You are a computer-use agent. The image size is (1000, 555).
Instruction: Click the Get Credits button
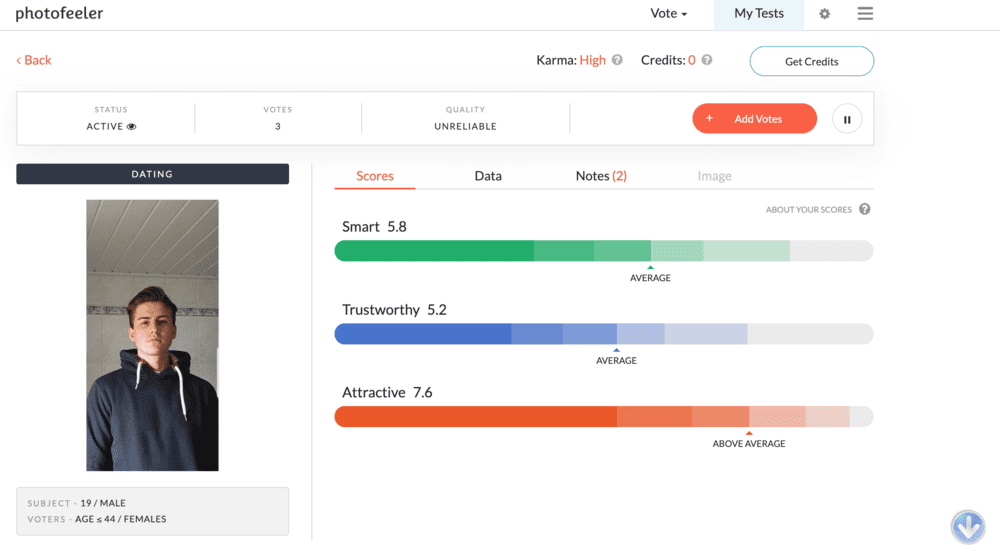point(811,61)
